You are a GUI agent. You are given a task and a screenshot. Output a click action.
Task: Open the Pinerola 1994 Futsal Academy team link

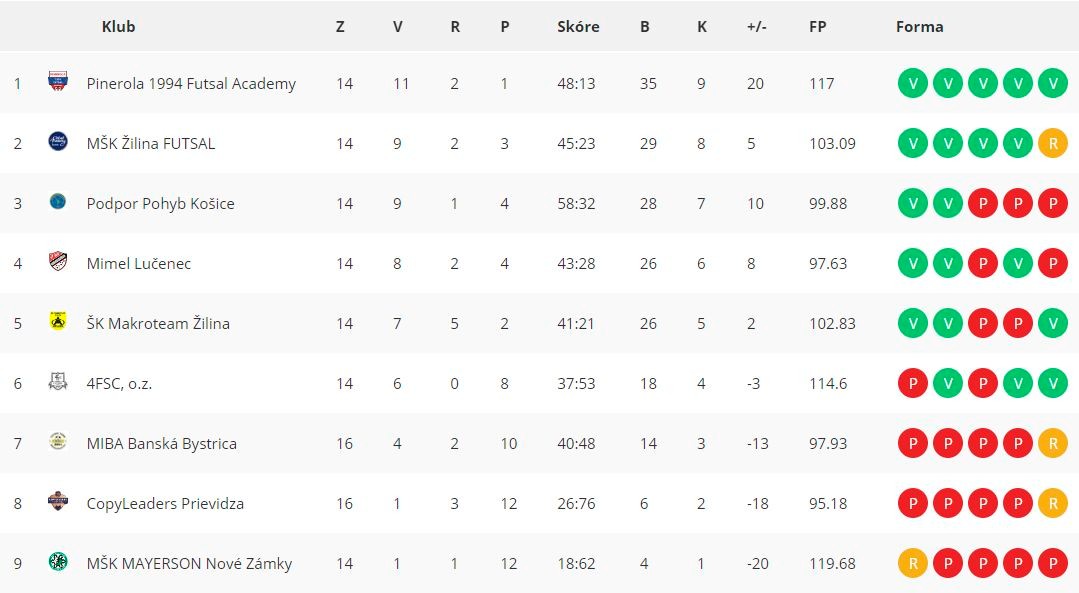tap(191, 83)
